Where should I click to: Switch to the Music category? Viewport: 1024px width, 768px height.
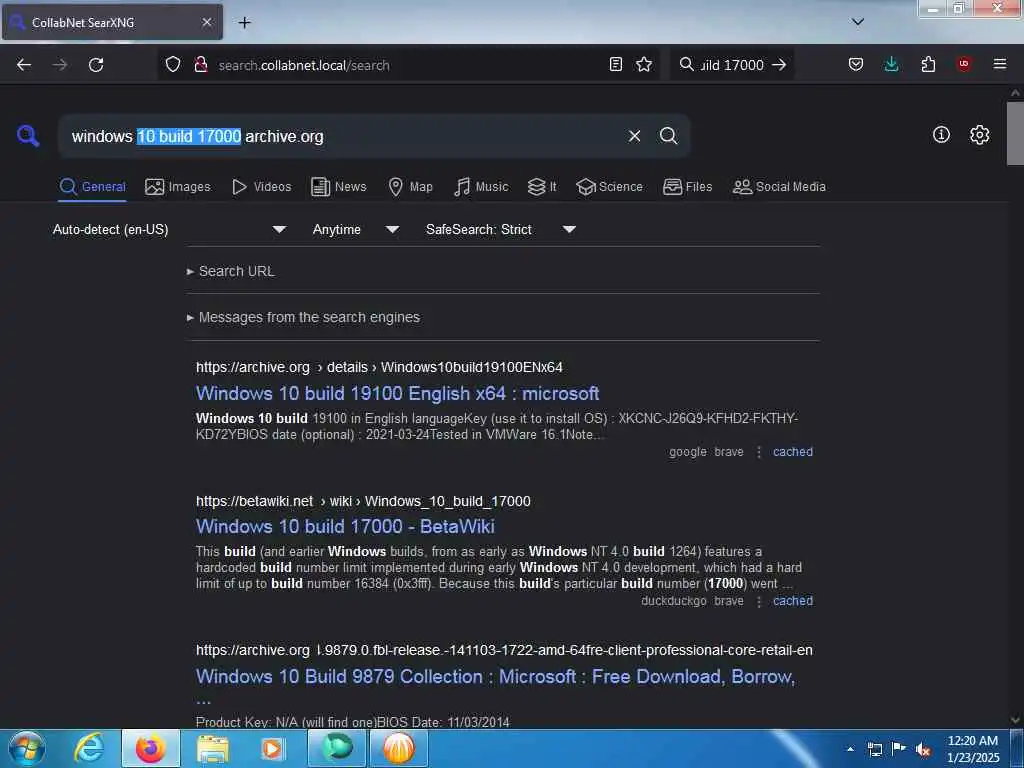pos(481,187)
